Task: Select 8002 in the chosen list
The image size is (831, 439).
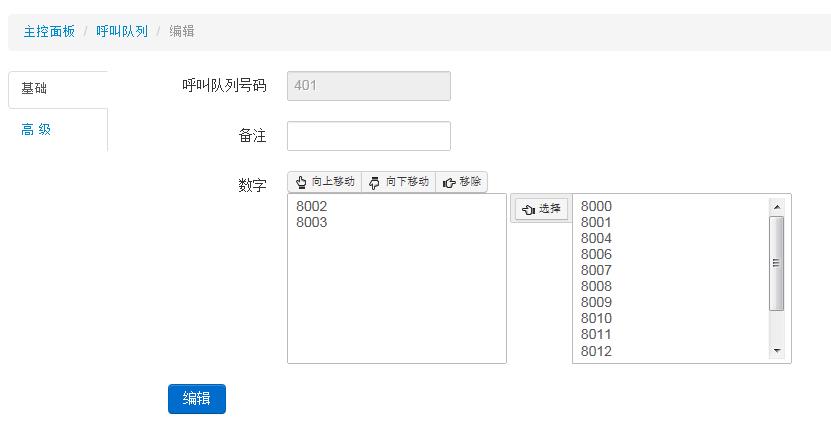Action: click(x=396, y=206)
